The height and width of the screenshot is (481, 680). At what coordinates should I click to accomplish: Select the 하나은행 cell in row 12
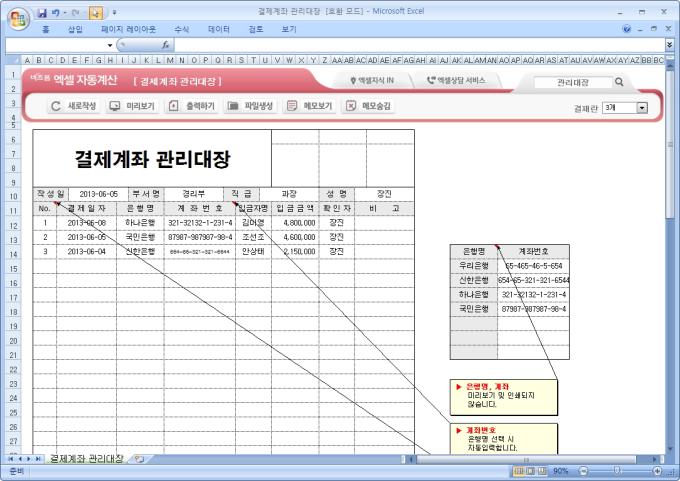coord(140,223)
